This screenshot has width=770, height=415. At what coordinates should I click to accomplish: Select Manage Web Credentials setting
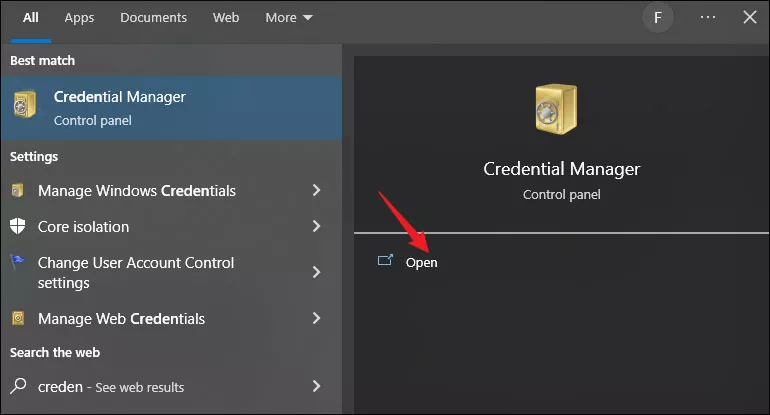point(171,319)
